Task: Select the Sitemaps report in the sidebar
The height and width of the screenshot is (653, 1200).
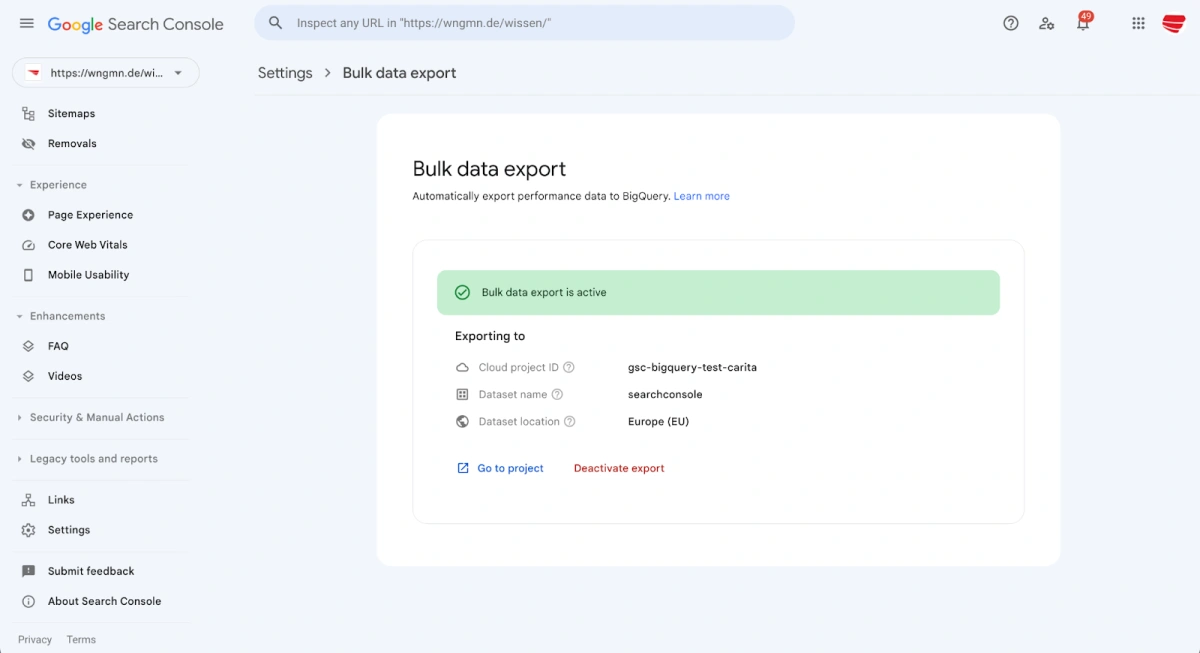Action: coord(71,113)
